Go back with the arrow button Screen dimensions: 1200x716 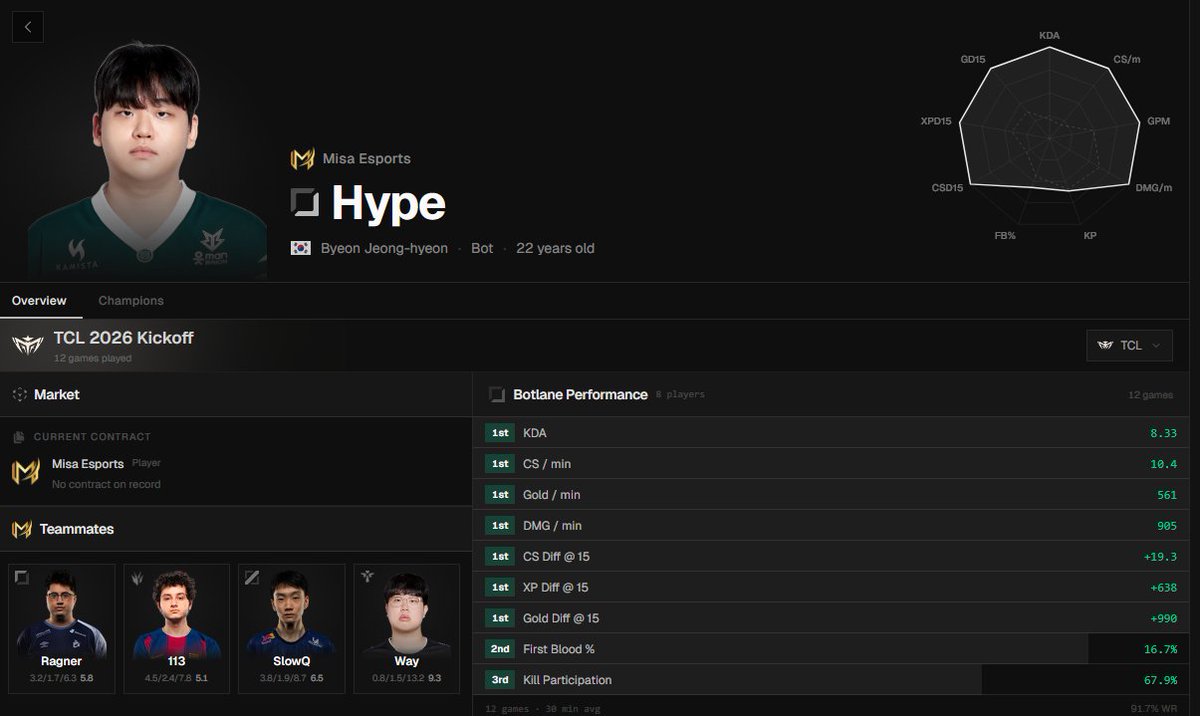(x=27, y=27)
